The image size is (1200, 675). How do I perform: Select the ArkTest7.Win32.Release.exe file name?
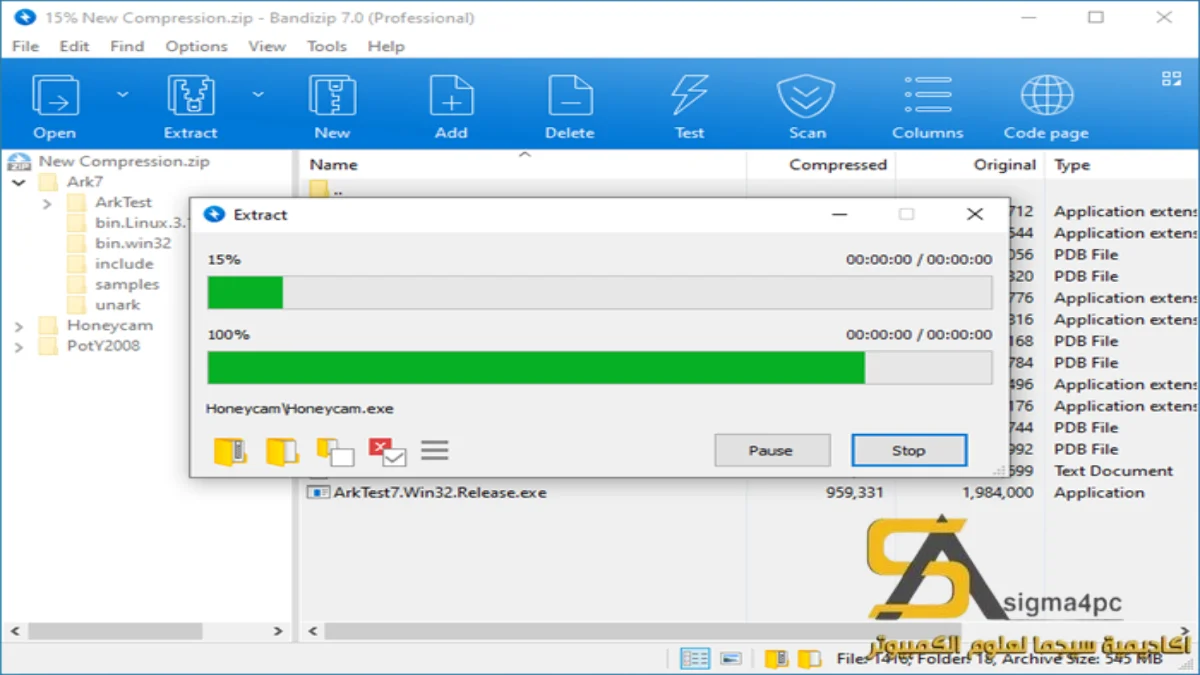tap(440, 492)
